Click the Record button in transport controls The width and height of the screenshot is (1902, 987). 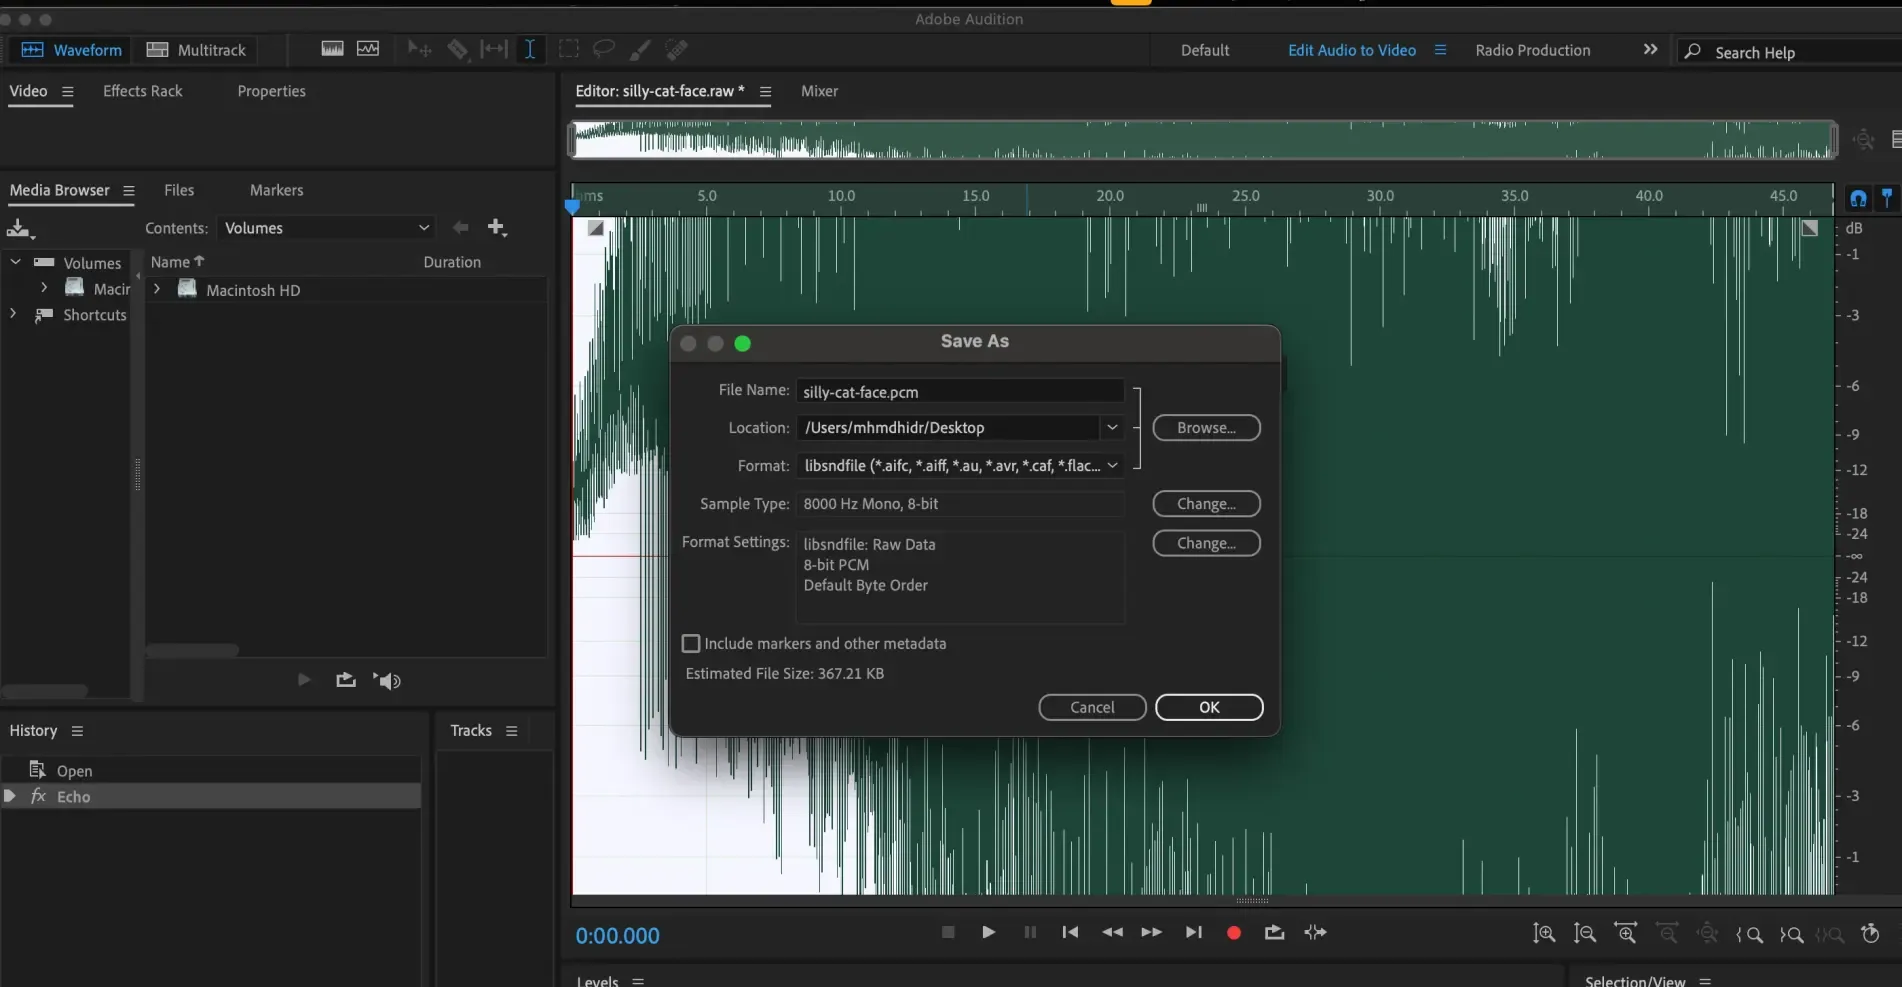1233,933
